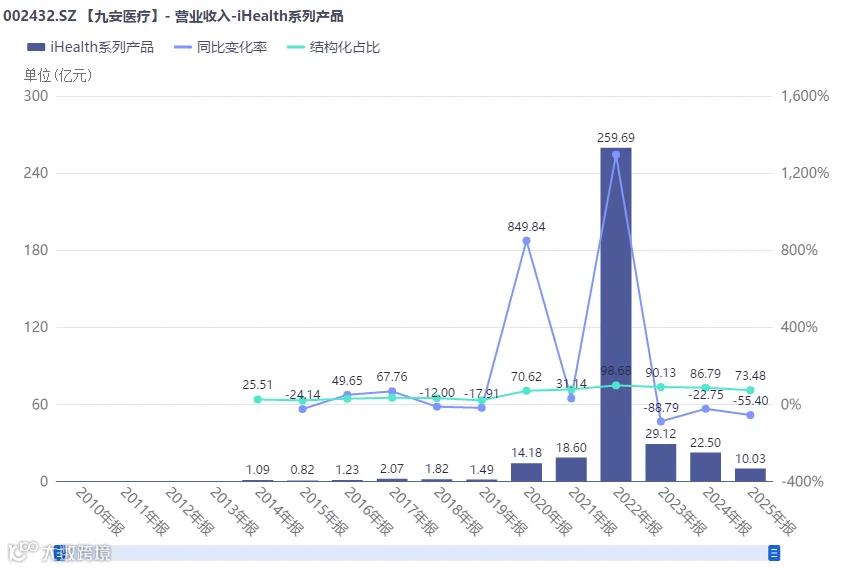This screenshot has width=849, height=569.
Task: Click the right handle of the data zoom slider
Action: click(774, 553)
